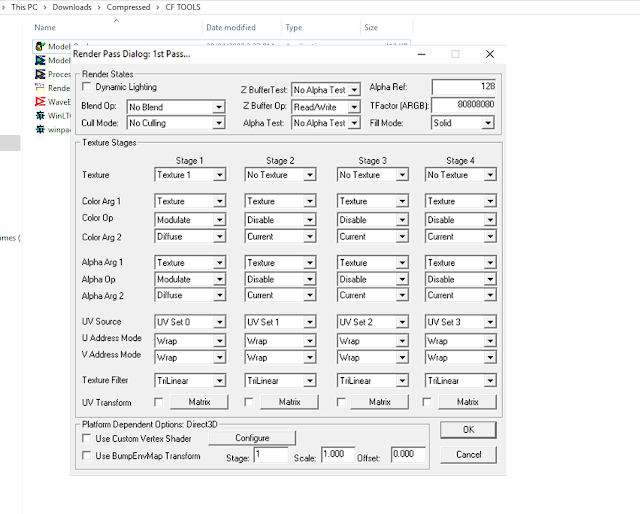
Task: Enable Use BumpEnvMap Transform
Action: pyautogui.click(x=87, y=455)
